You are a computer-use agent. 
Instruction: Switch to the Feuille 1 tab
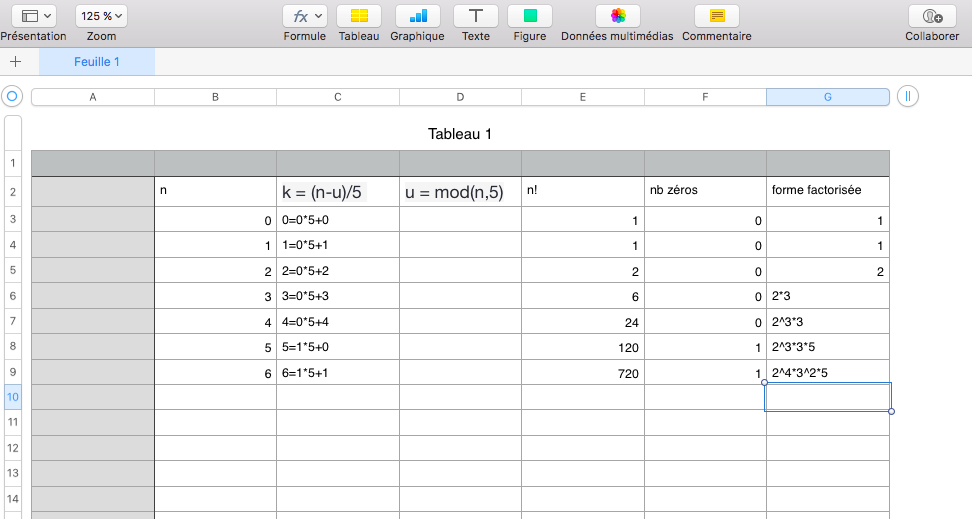(97, 61)
